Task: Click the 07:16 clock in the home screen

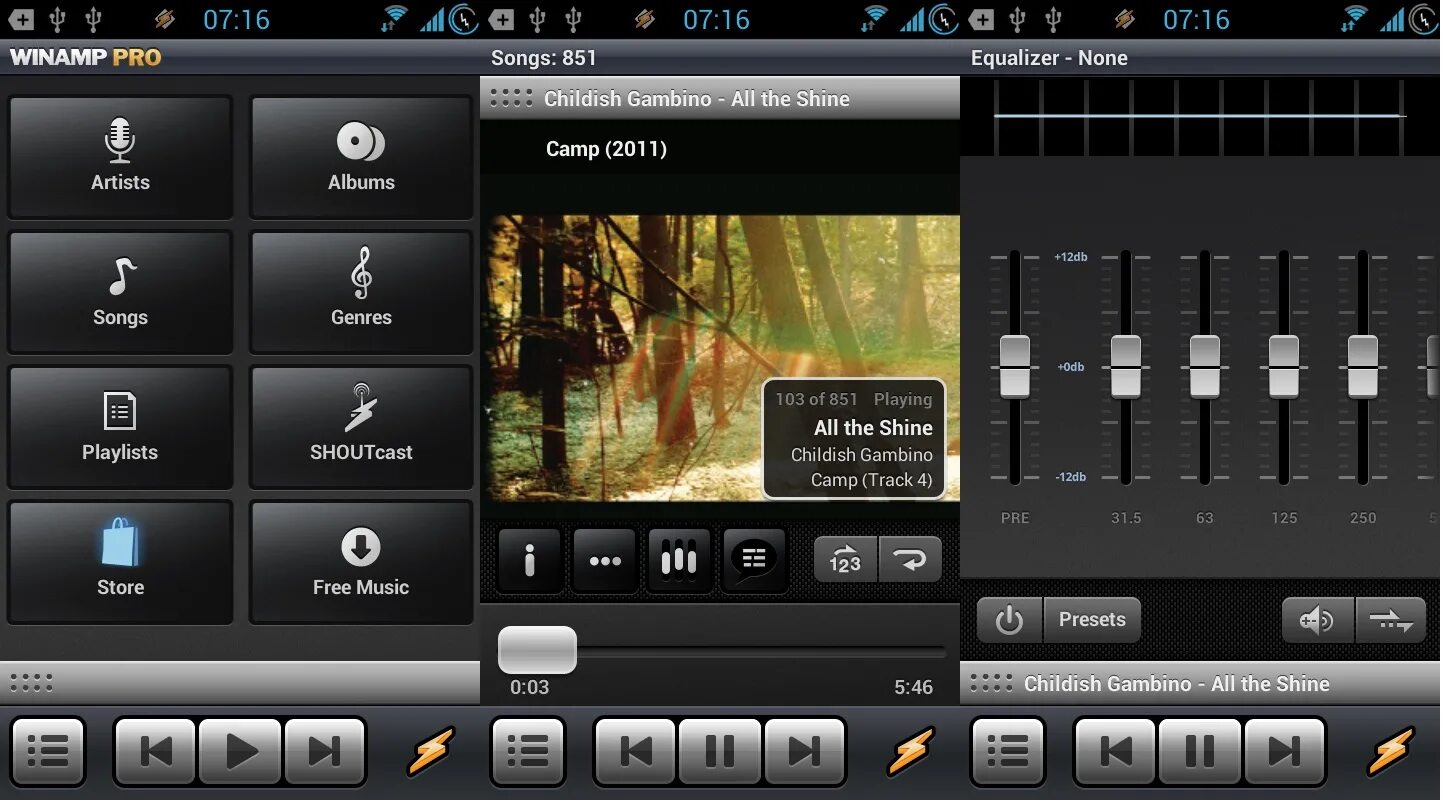Action: [x=236, y=19]
